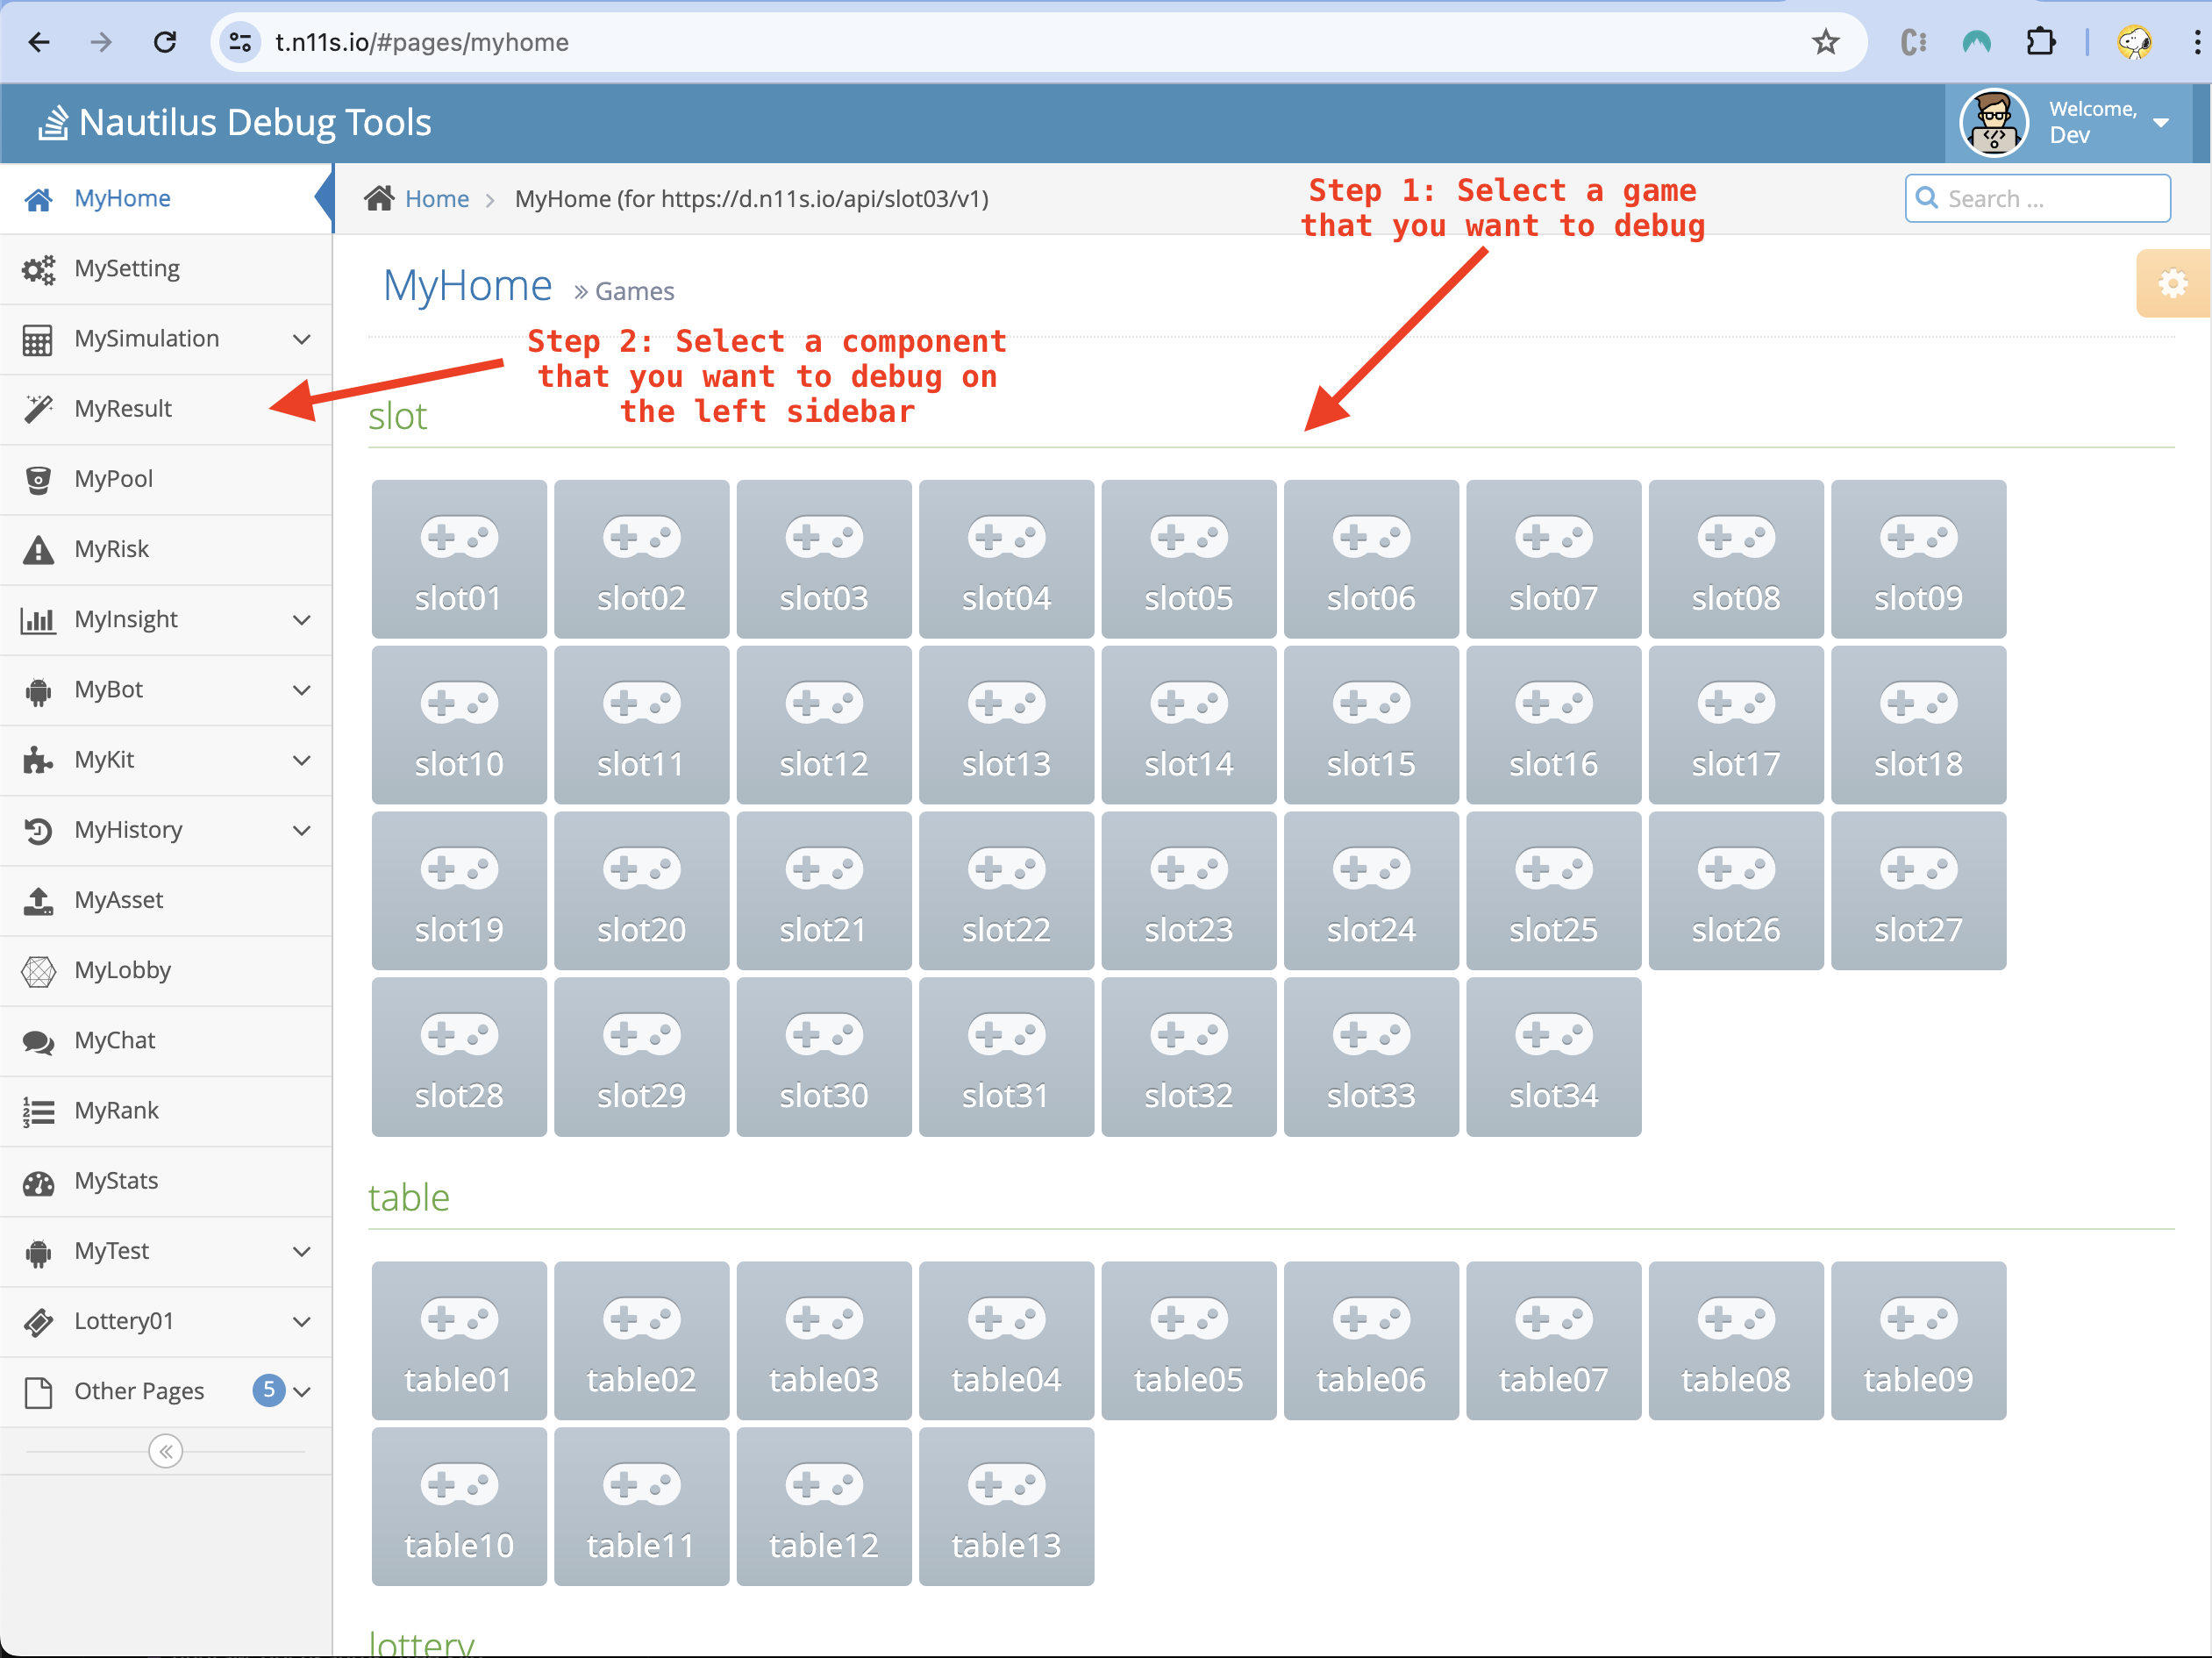Click the MyRisk warning triangle icon
Screen dimensions: 2212x1658
pyautogui.click(x=38, y=549)
